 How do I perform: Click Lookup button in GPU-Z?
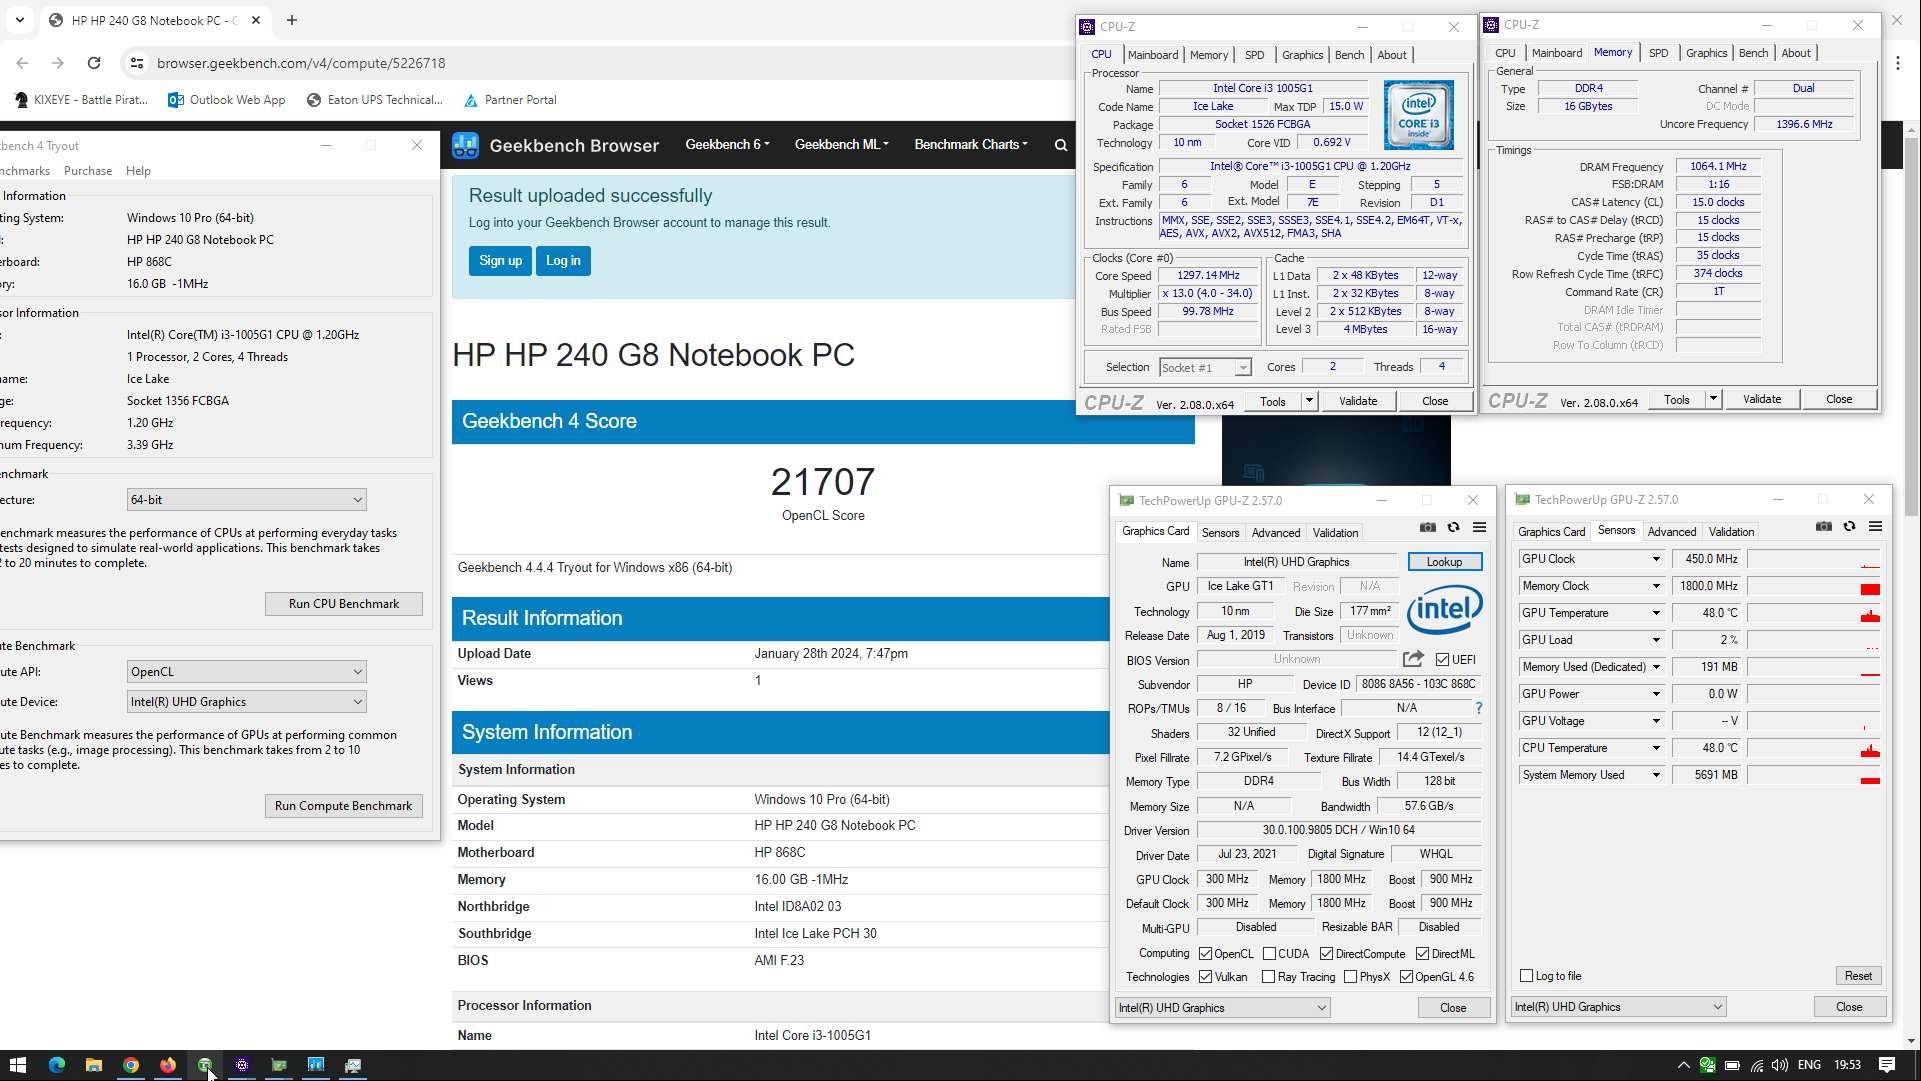pyautogui.click(x=1444, y=562)
